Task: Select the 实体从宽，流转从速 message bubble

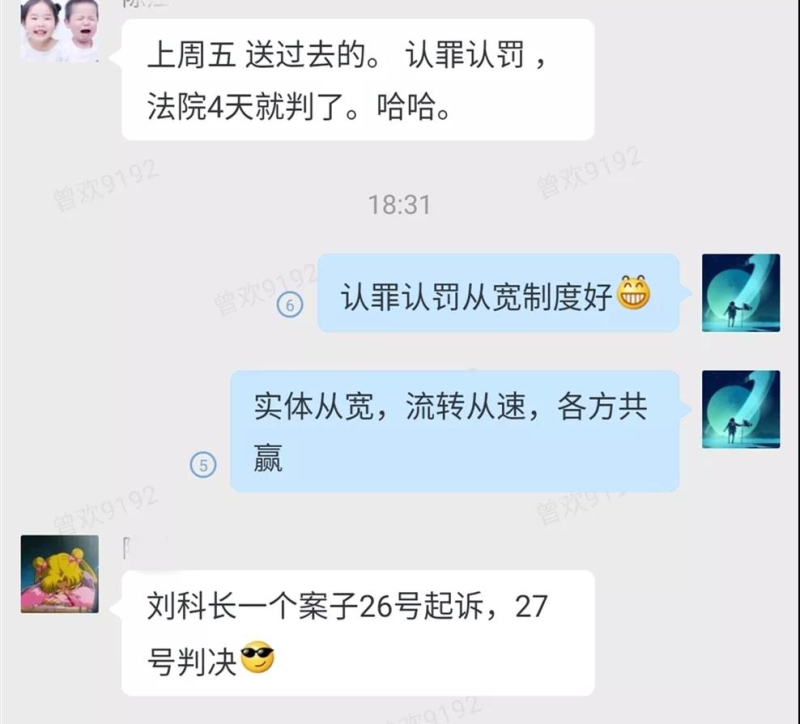Action: point(455,431)
